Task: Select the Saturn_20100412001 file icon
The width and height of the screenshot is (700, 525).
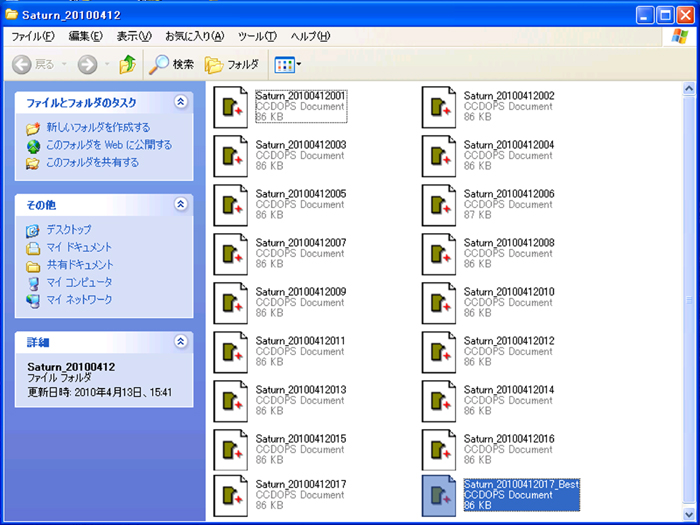Action: point(230,107)
